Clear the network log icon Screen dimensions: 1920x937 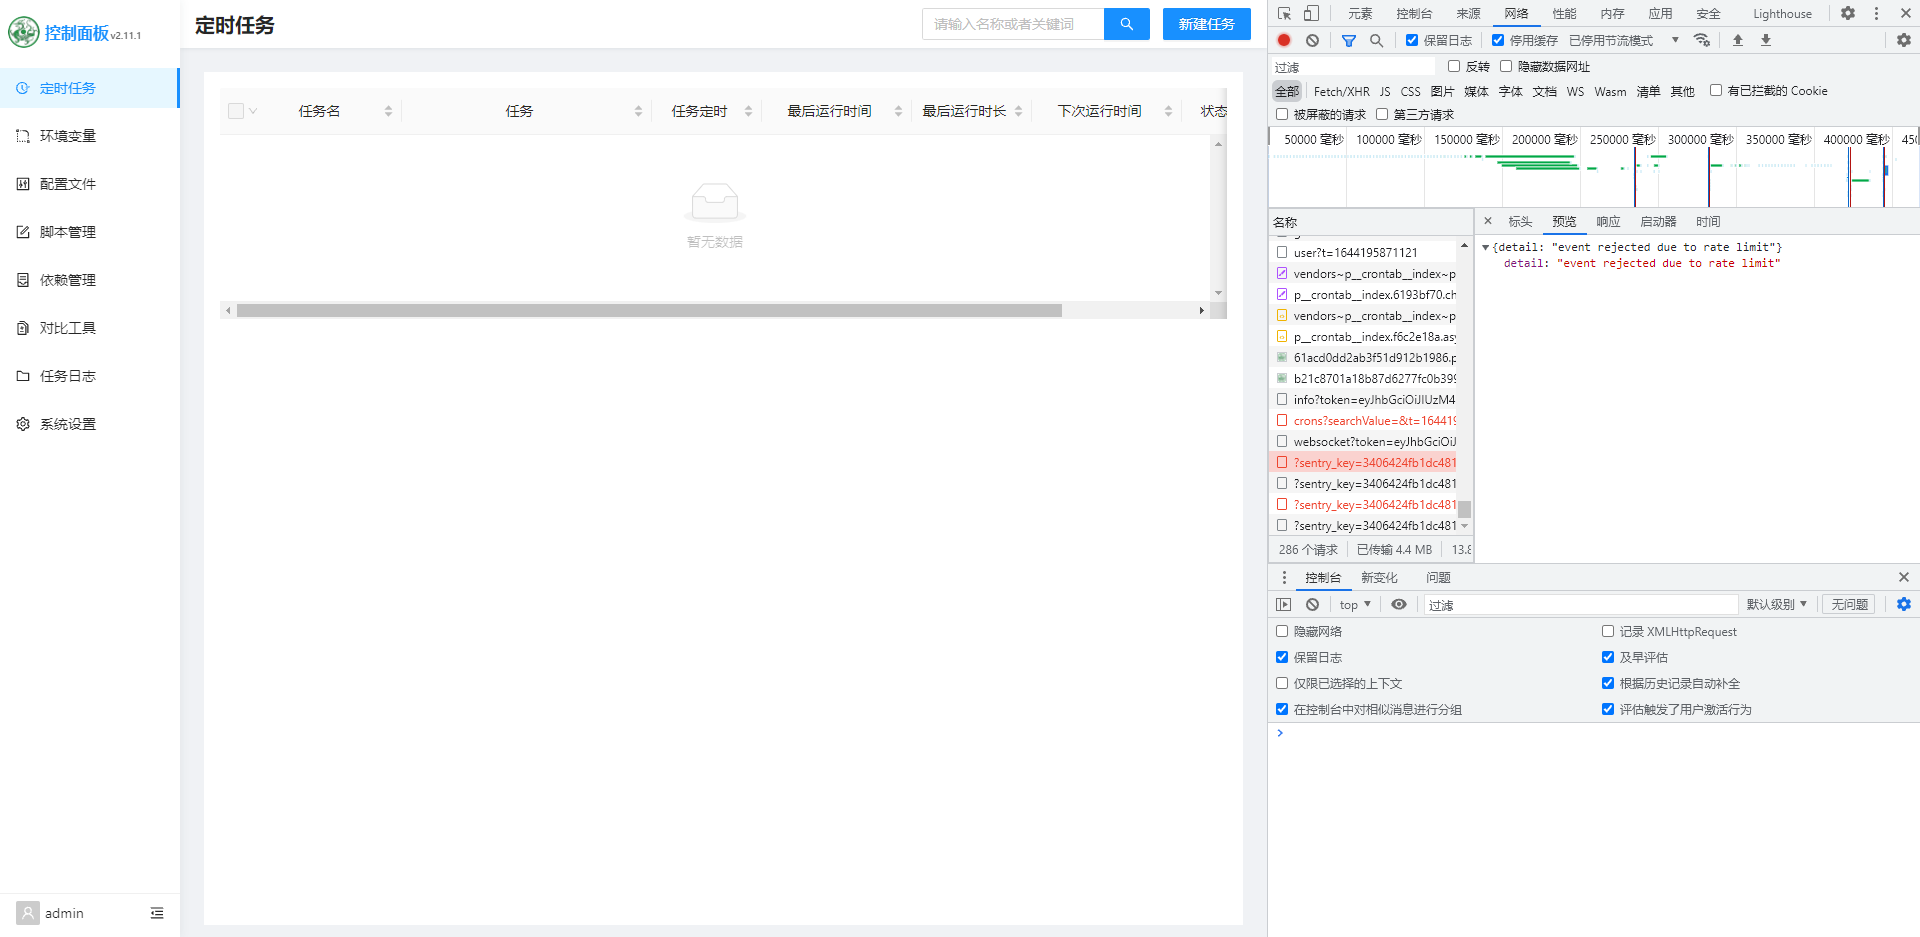[x=1312, y=40]
